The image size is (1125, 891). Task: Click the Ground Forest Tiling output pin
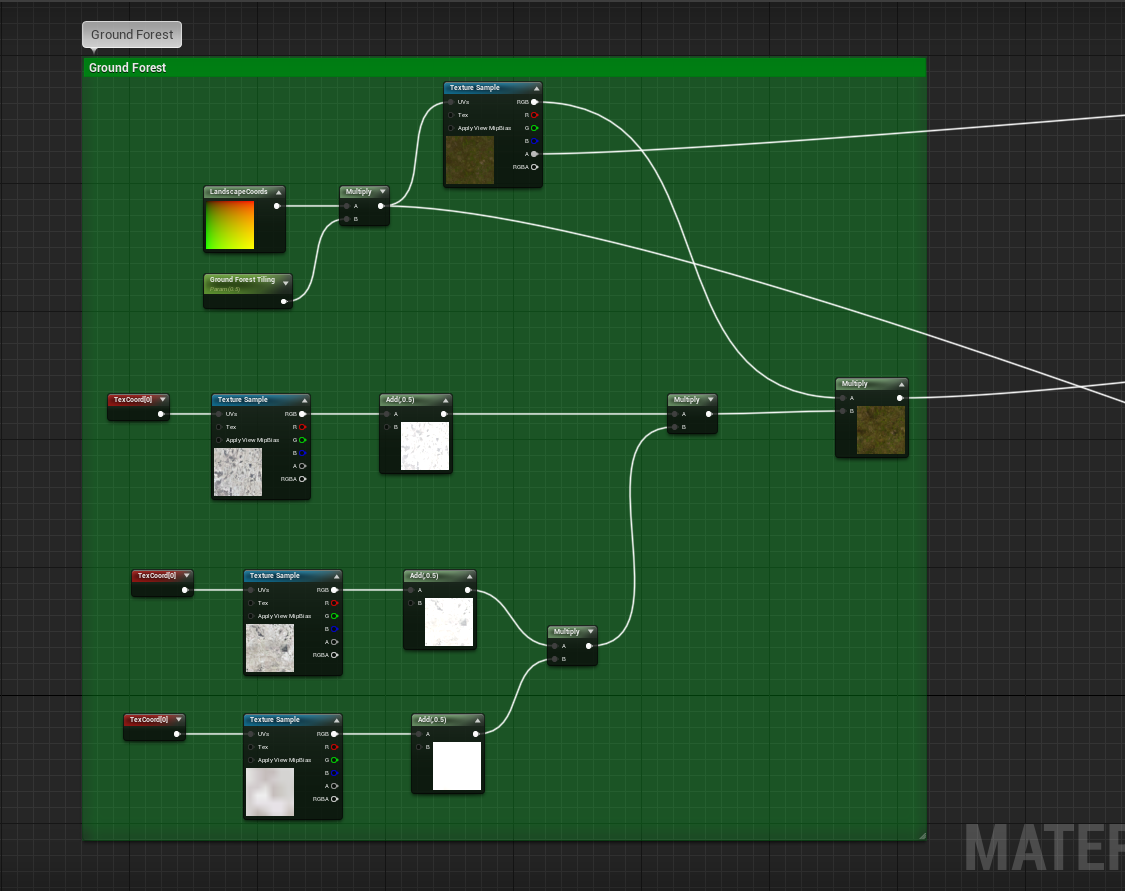285,300
